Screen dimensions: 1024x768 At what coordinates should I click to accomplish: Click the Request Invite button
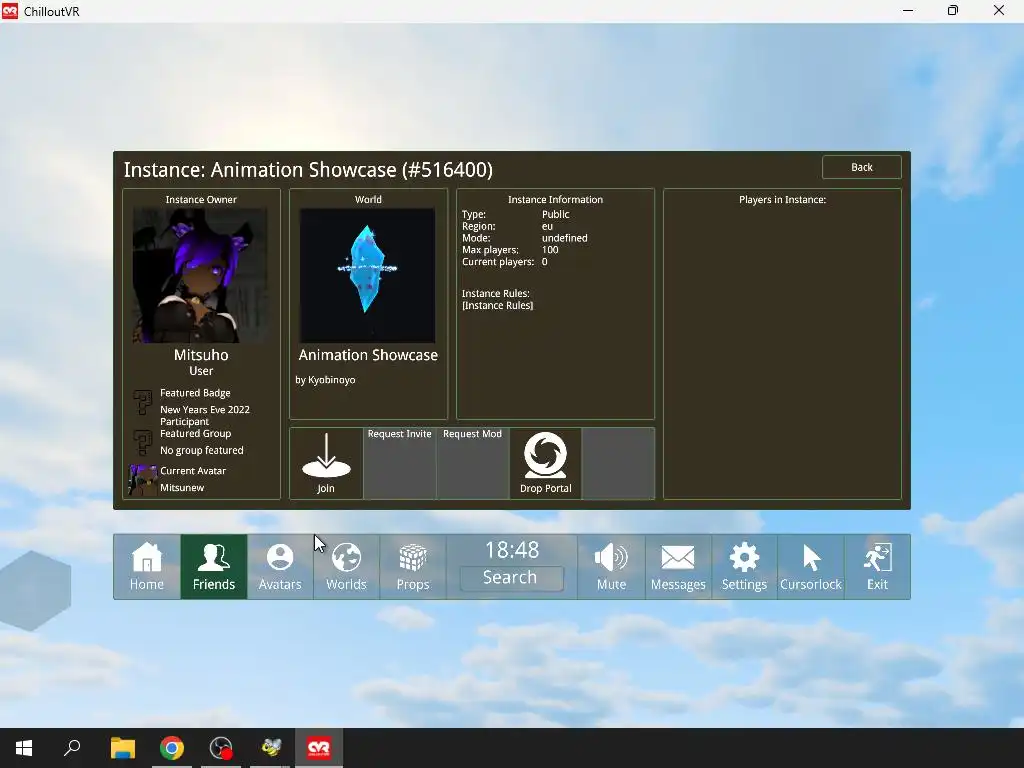(400, 464)
